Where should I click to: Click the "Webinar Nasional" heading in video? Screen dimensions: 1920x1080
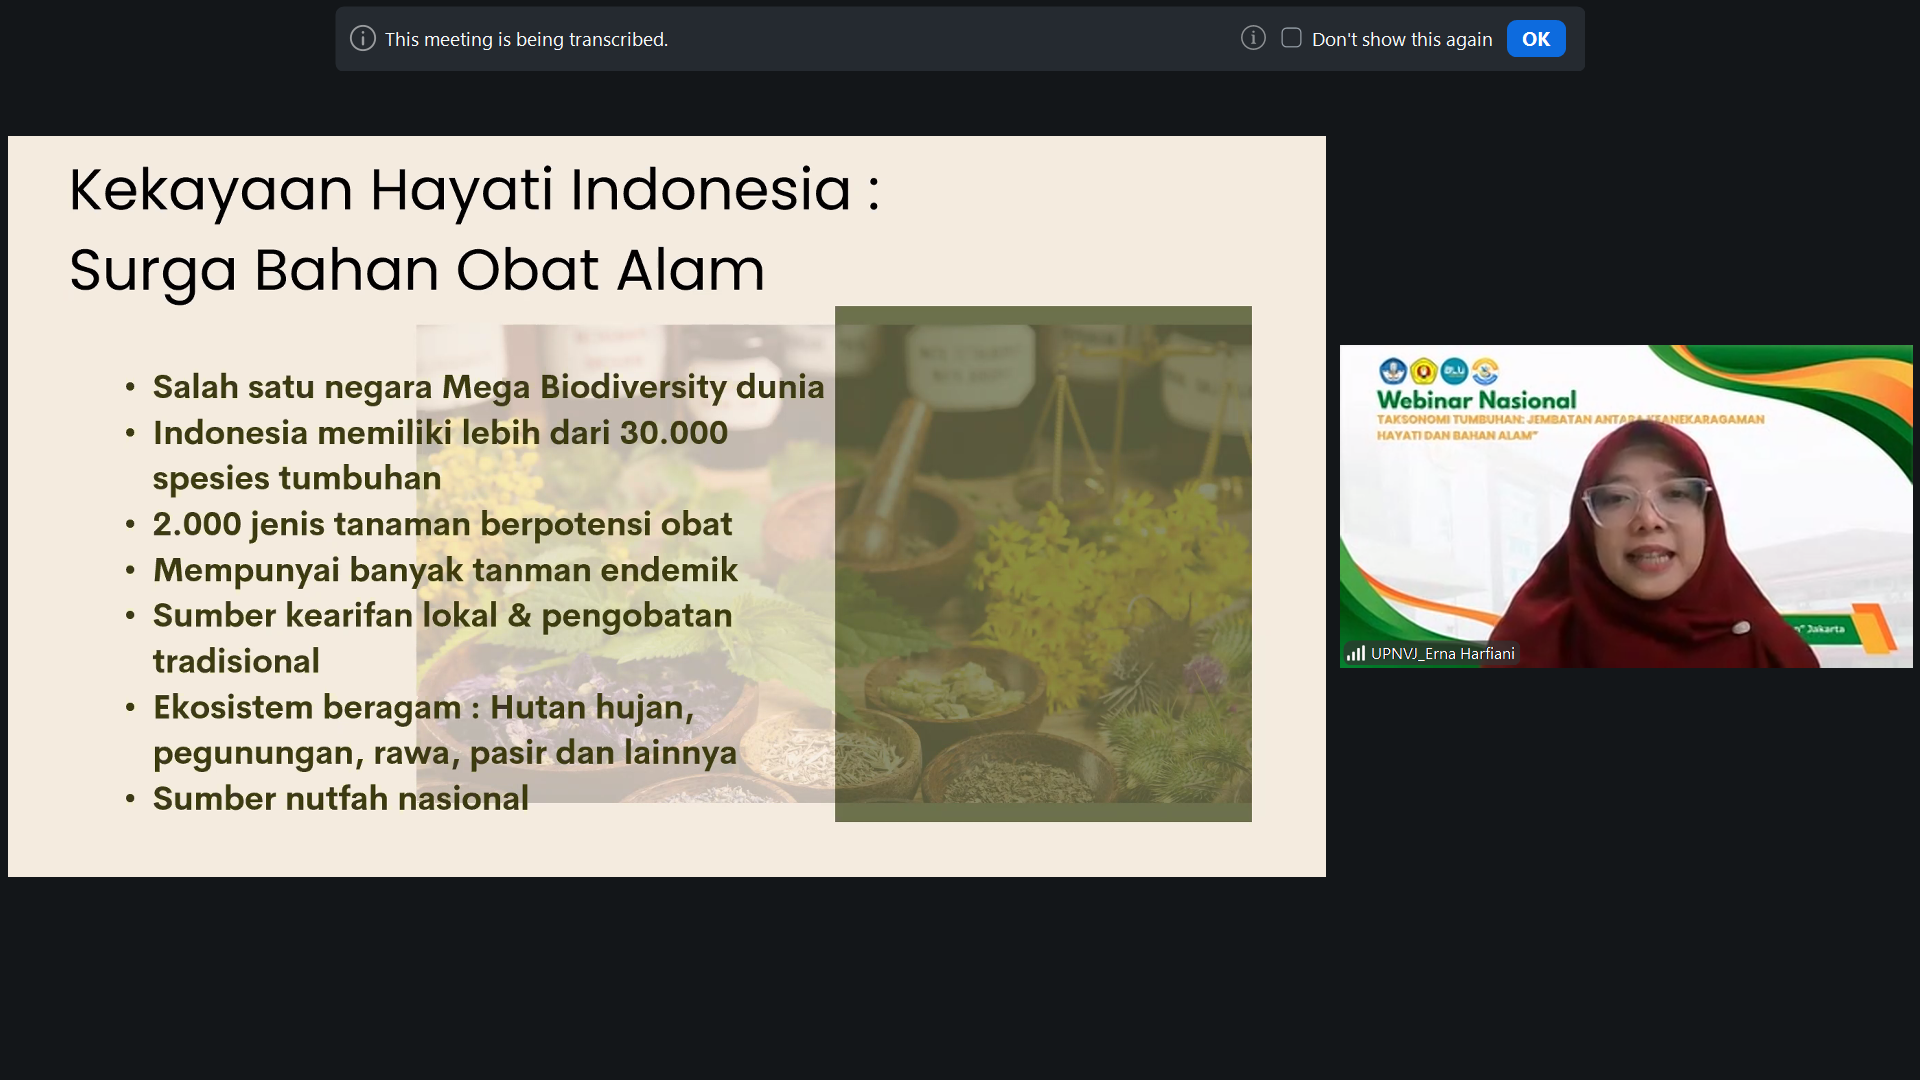[1476, 399]
